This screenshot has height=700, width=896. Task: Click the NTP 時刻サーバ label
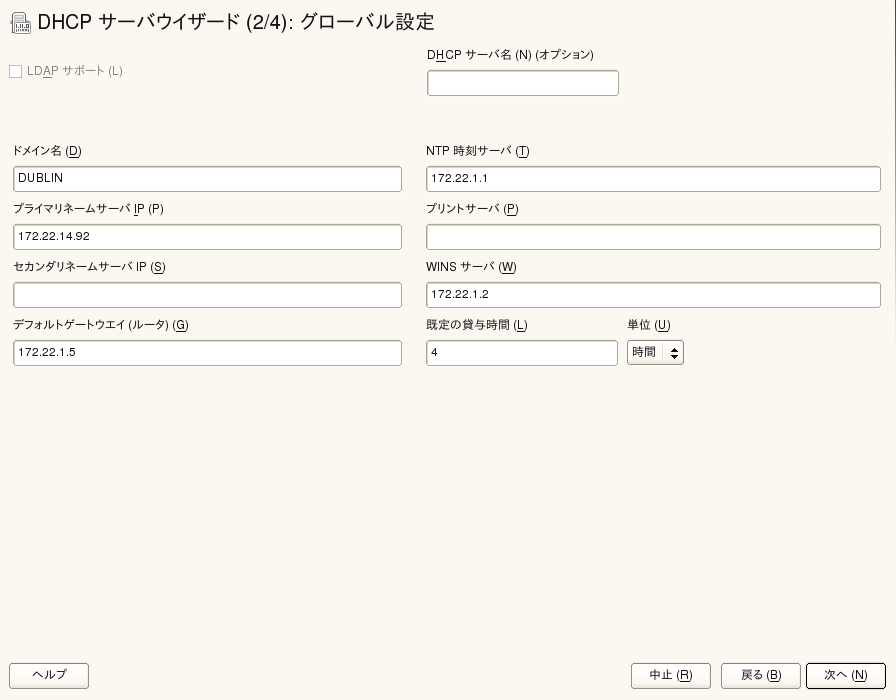[x=477, y=151]
